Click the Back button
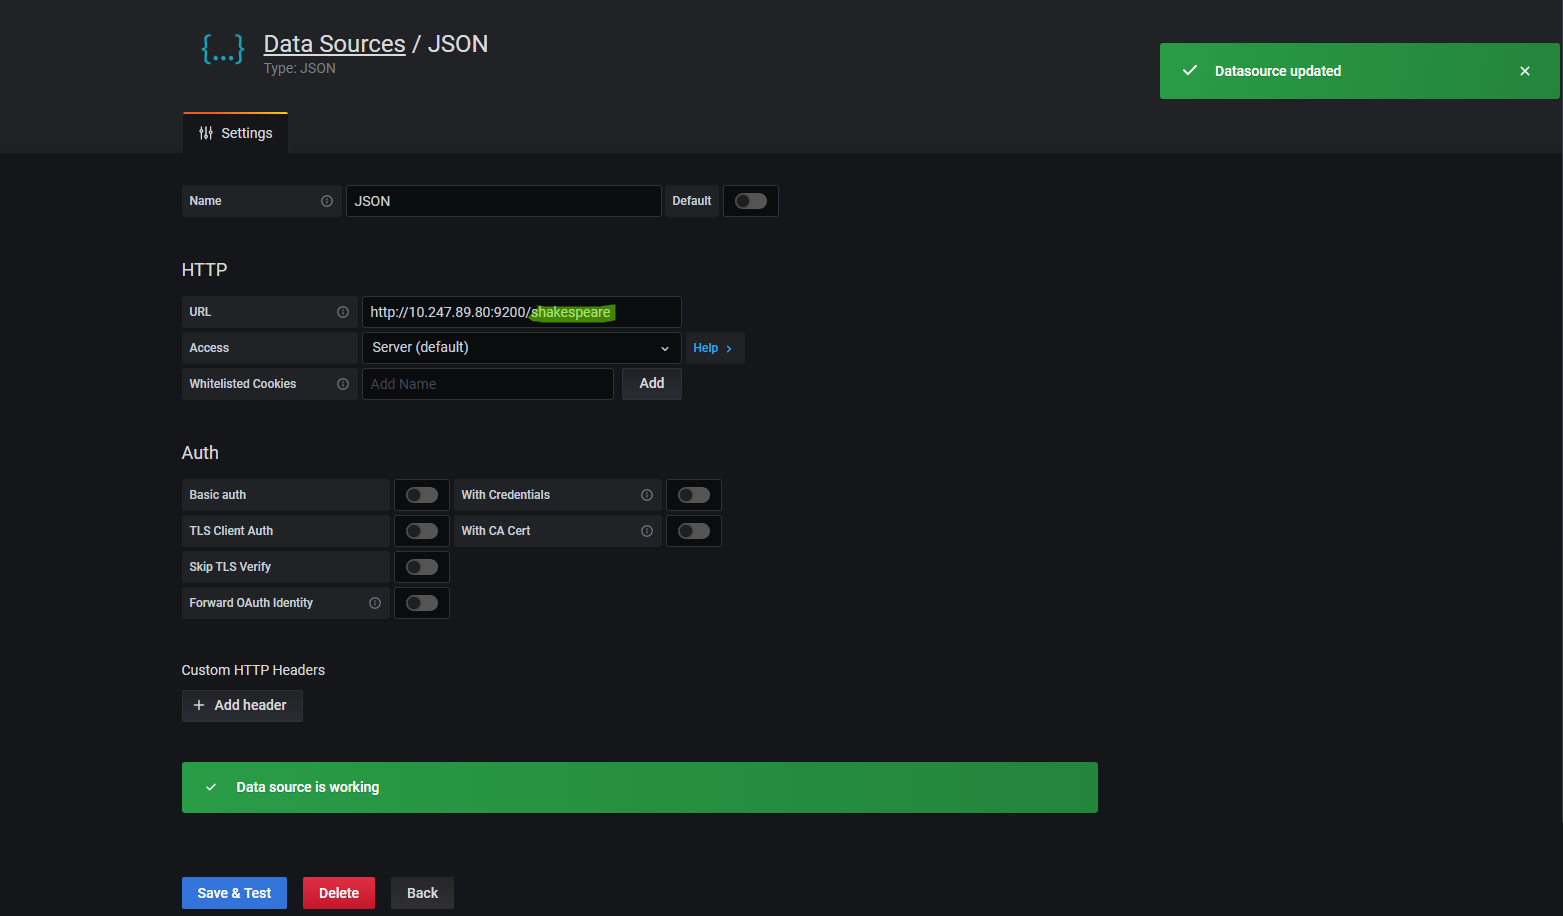This screenshot has width=1563, height=916. 422,892
